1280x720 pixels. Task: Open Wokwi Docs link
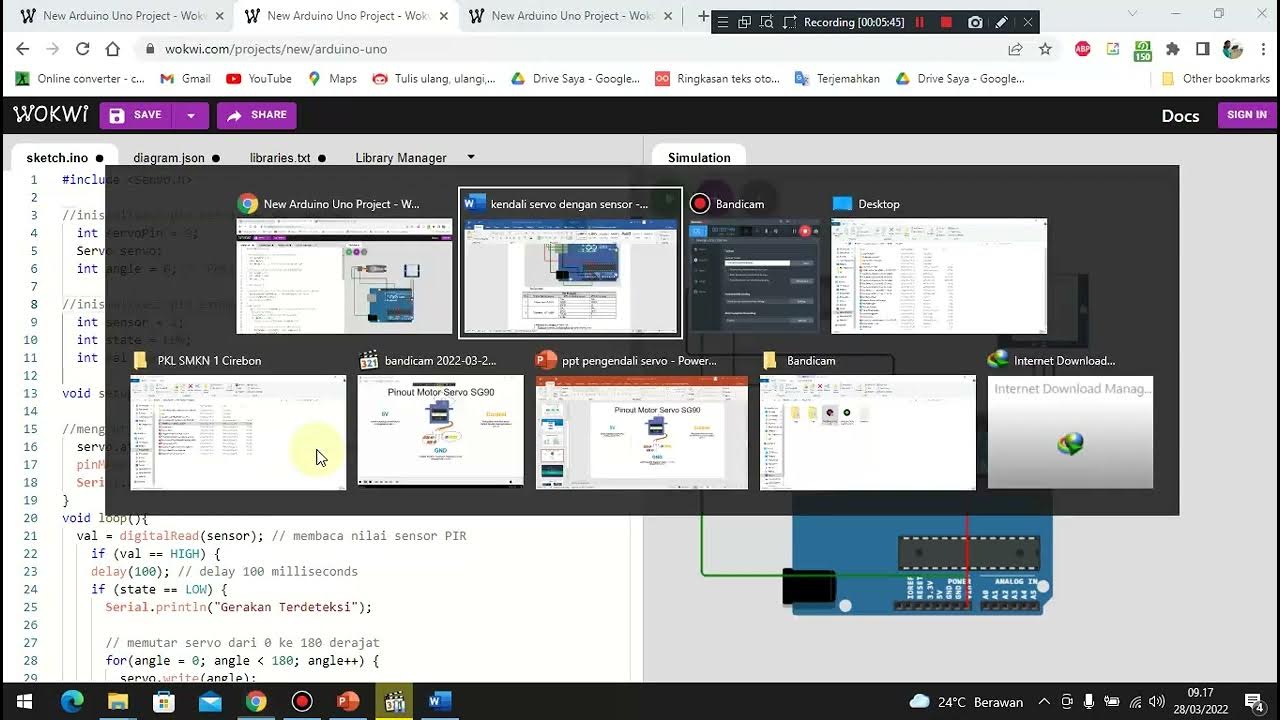[x=1180, y=116]
